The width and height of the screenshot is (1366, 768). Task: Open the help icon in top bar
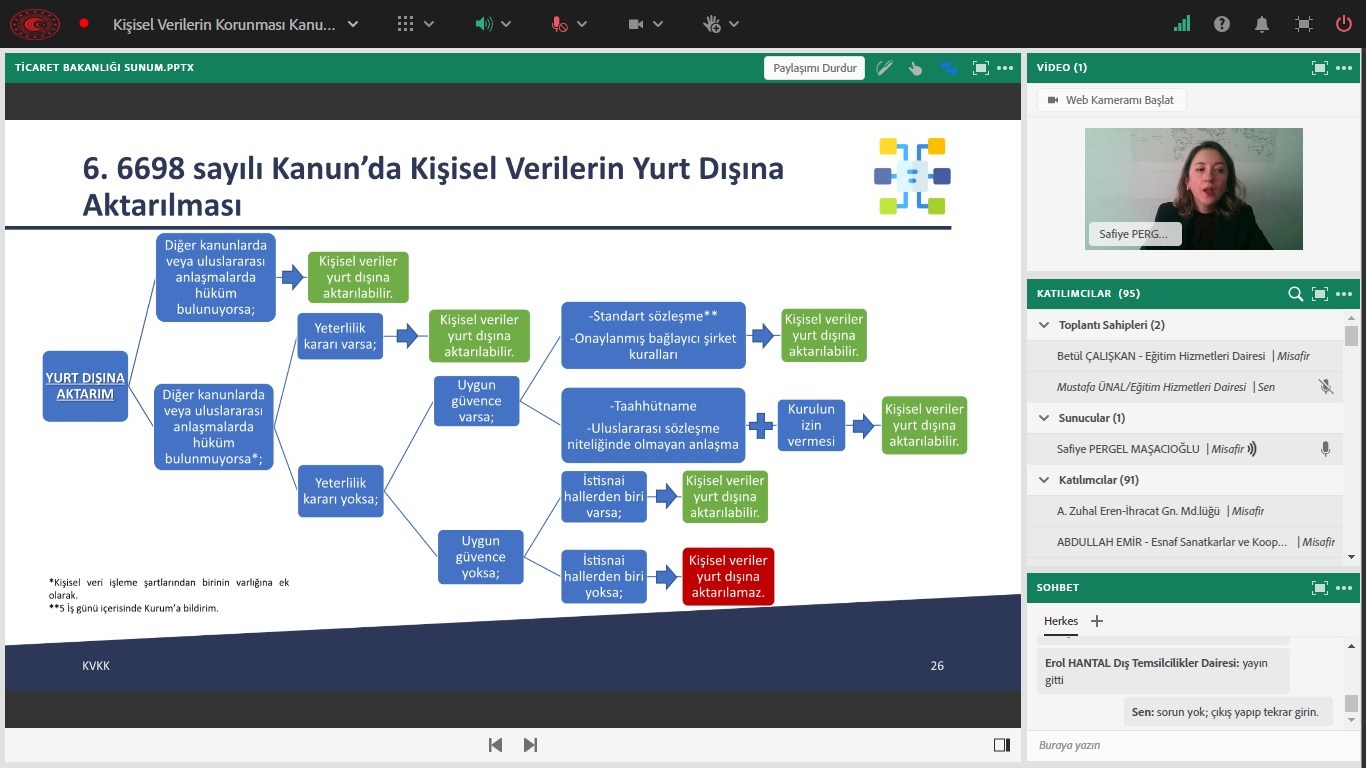[1222, 24]
